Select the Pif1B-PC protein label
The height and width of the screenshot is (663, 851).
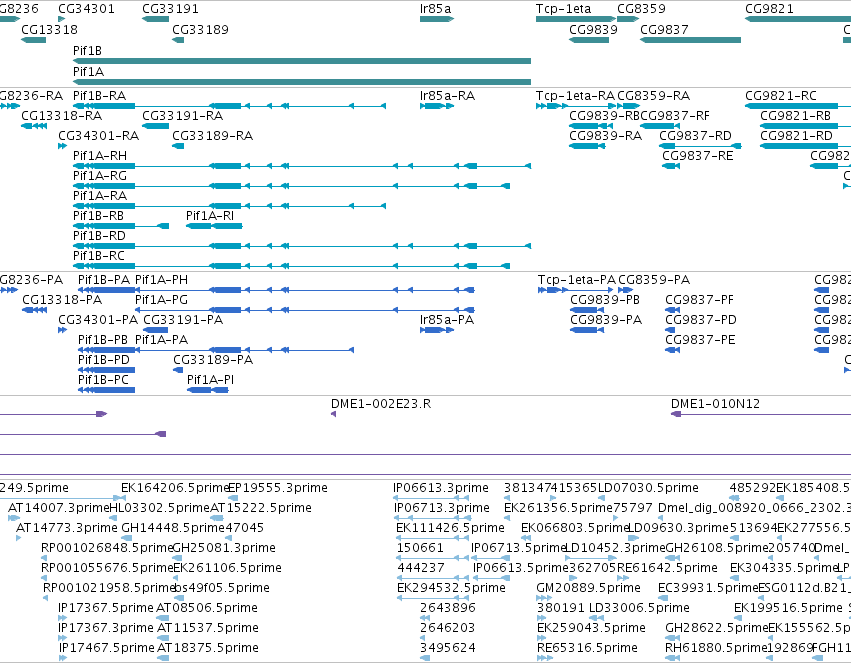[103, 380]
